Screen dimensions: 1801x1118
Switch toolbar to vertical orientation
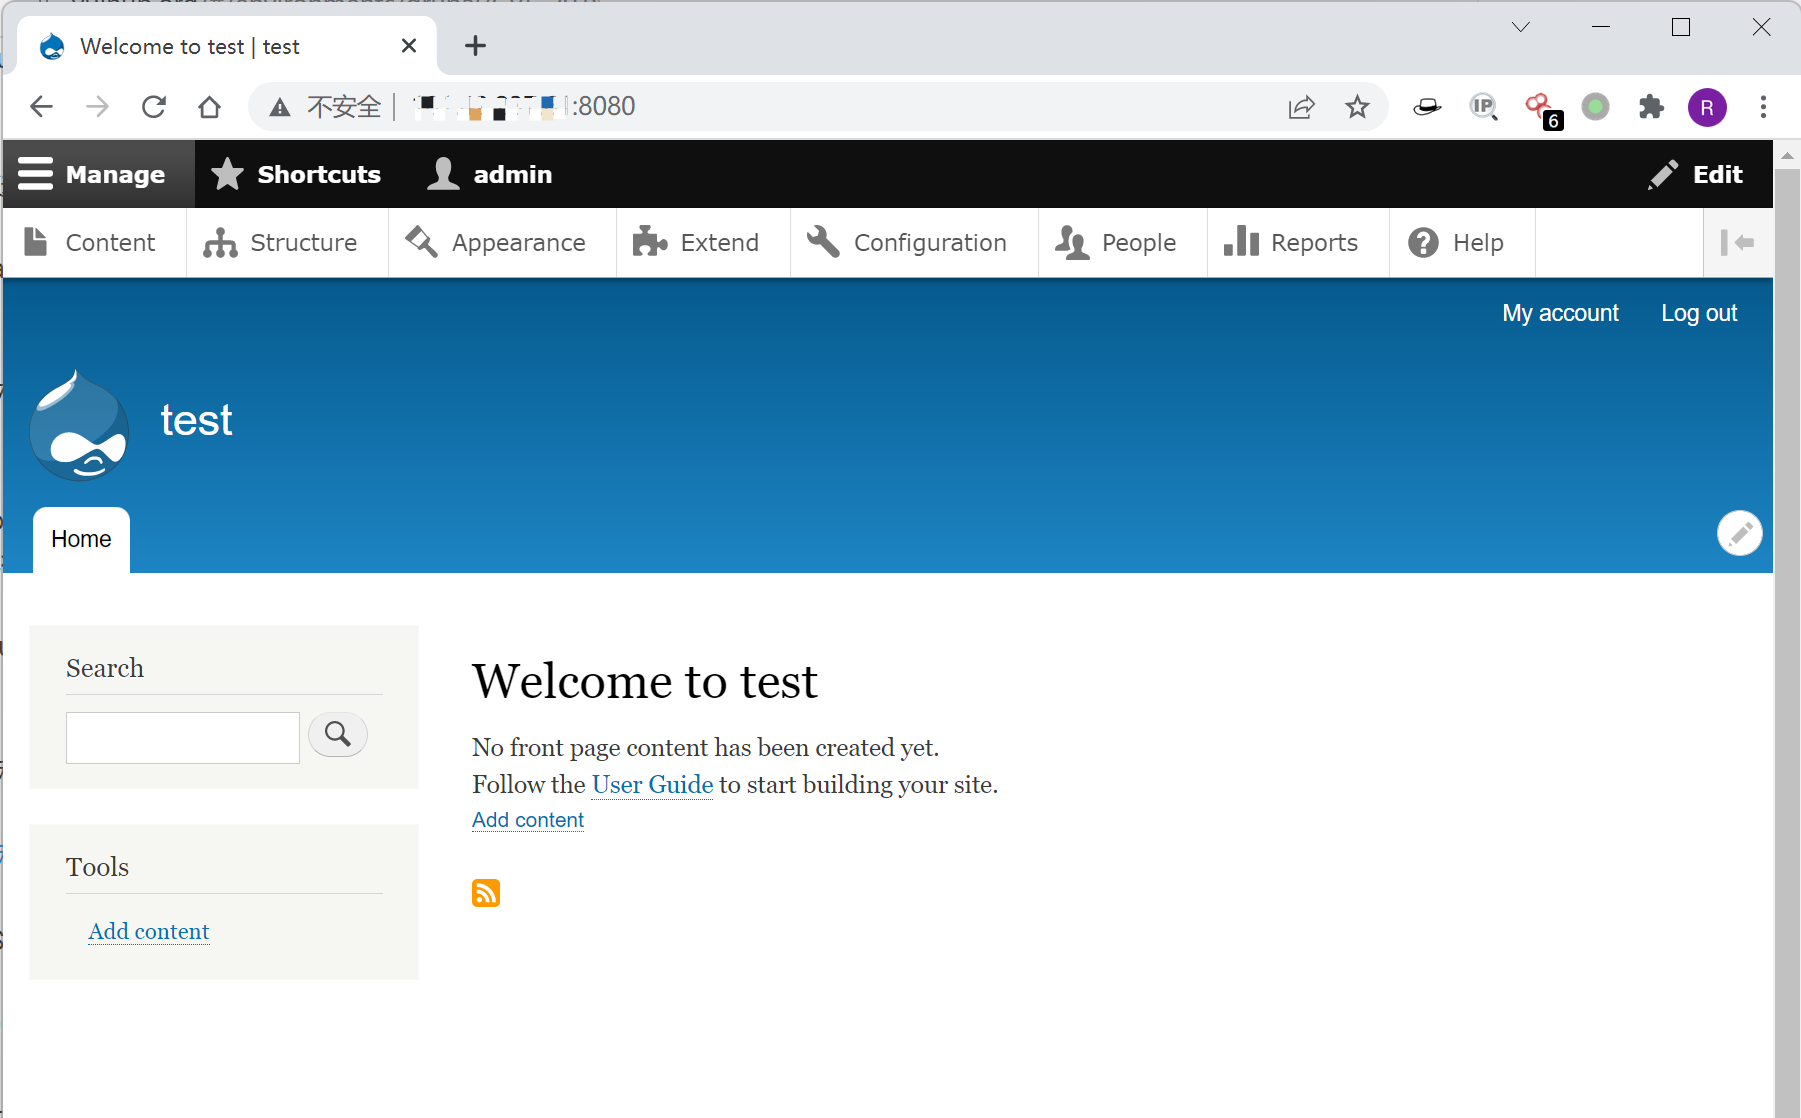(x=1737, y=243)
